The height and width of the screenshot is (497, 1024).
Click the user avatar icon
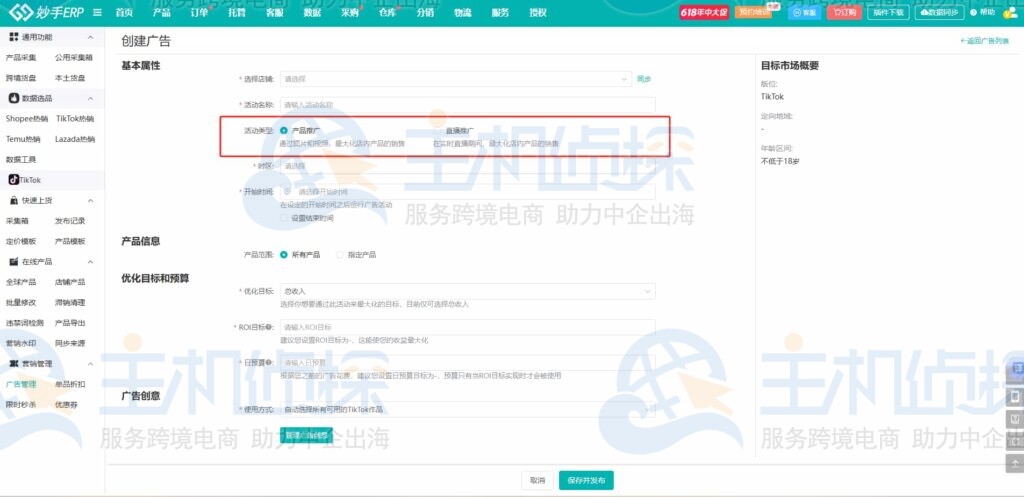click(x=1010, y=12)
